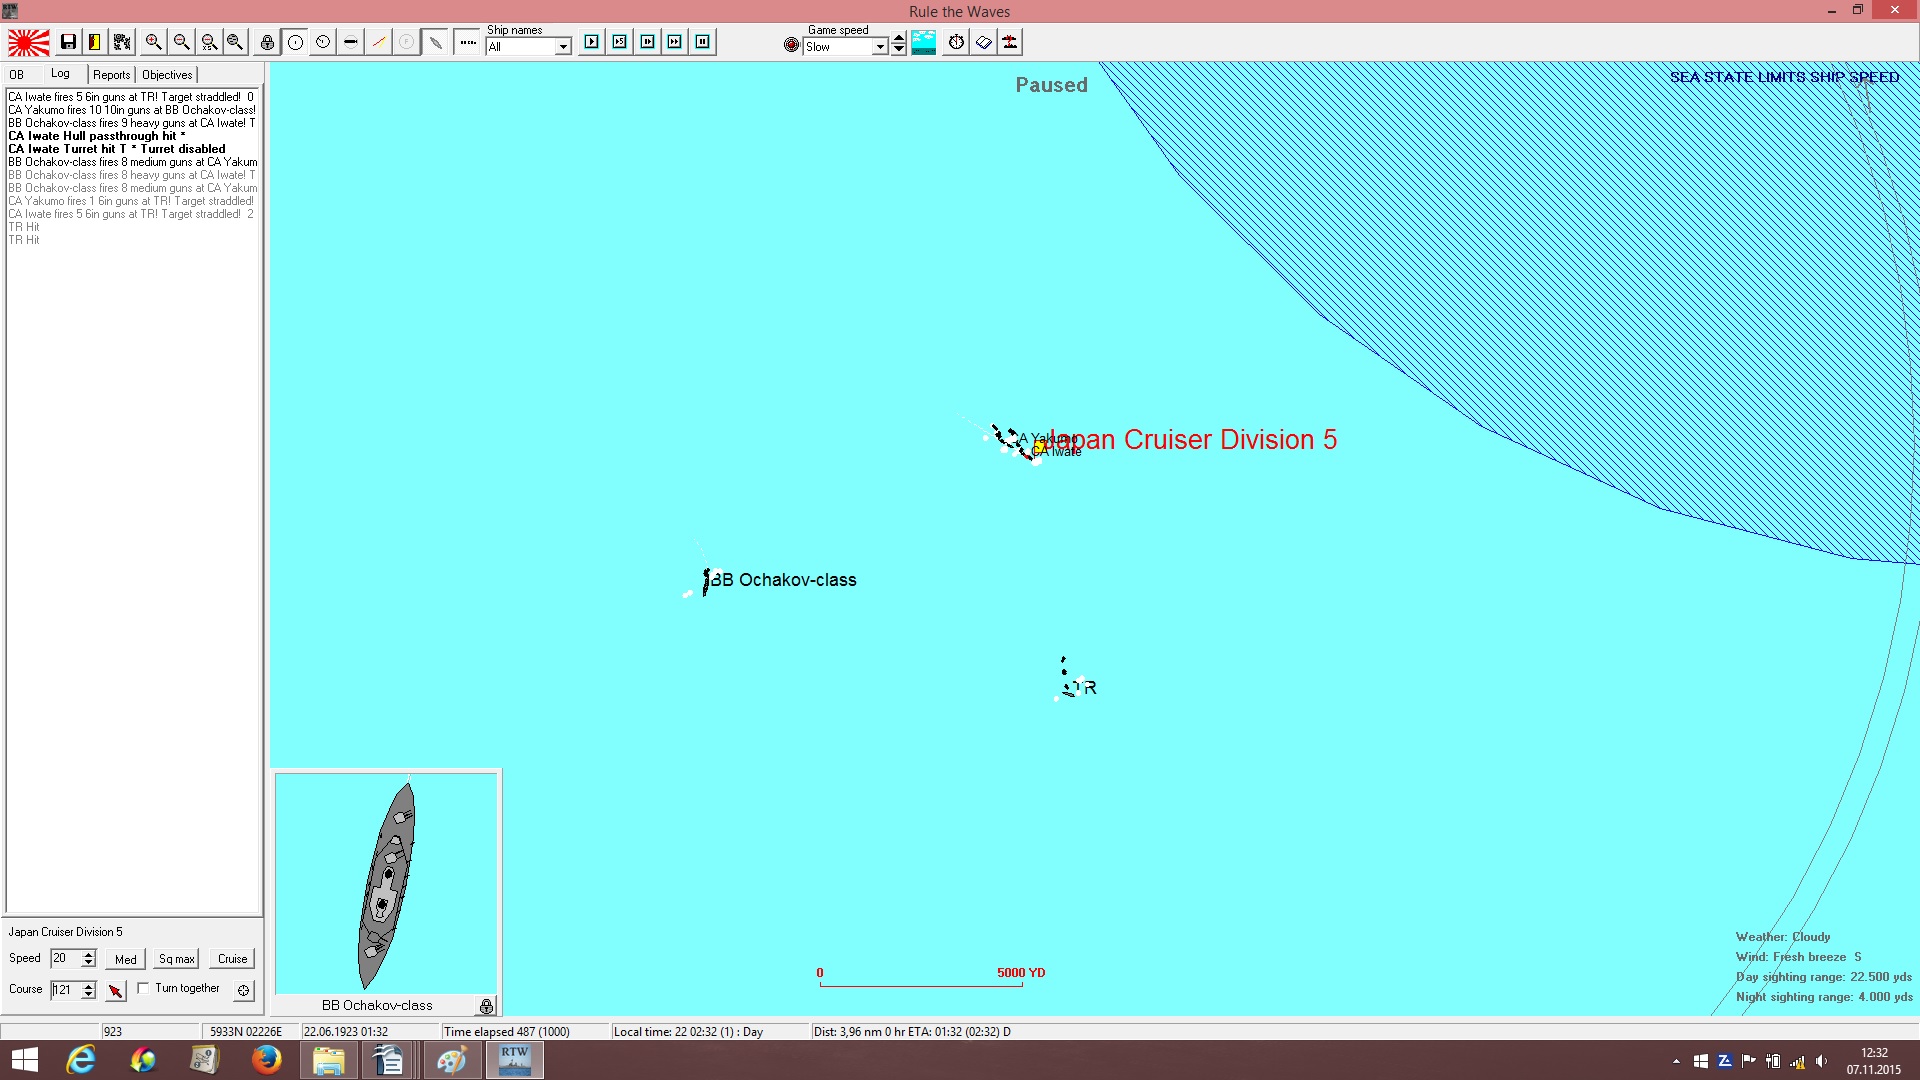Viewport: 1920px width, 1080px height.
Task: Click the rising sun flag icon
Action: [29, 42]
